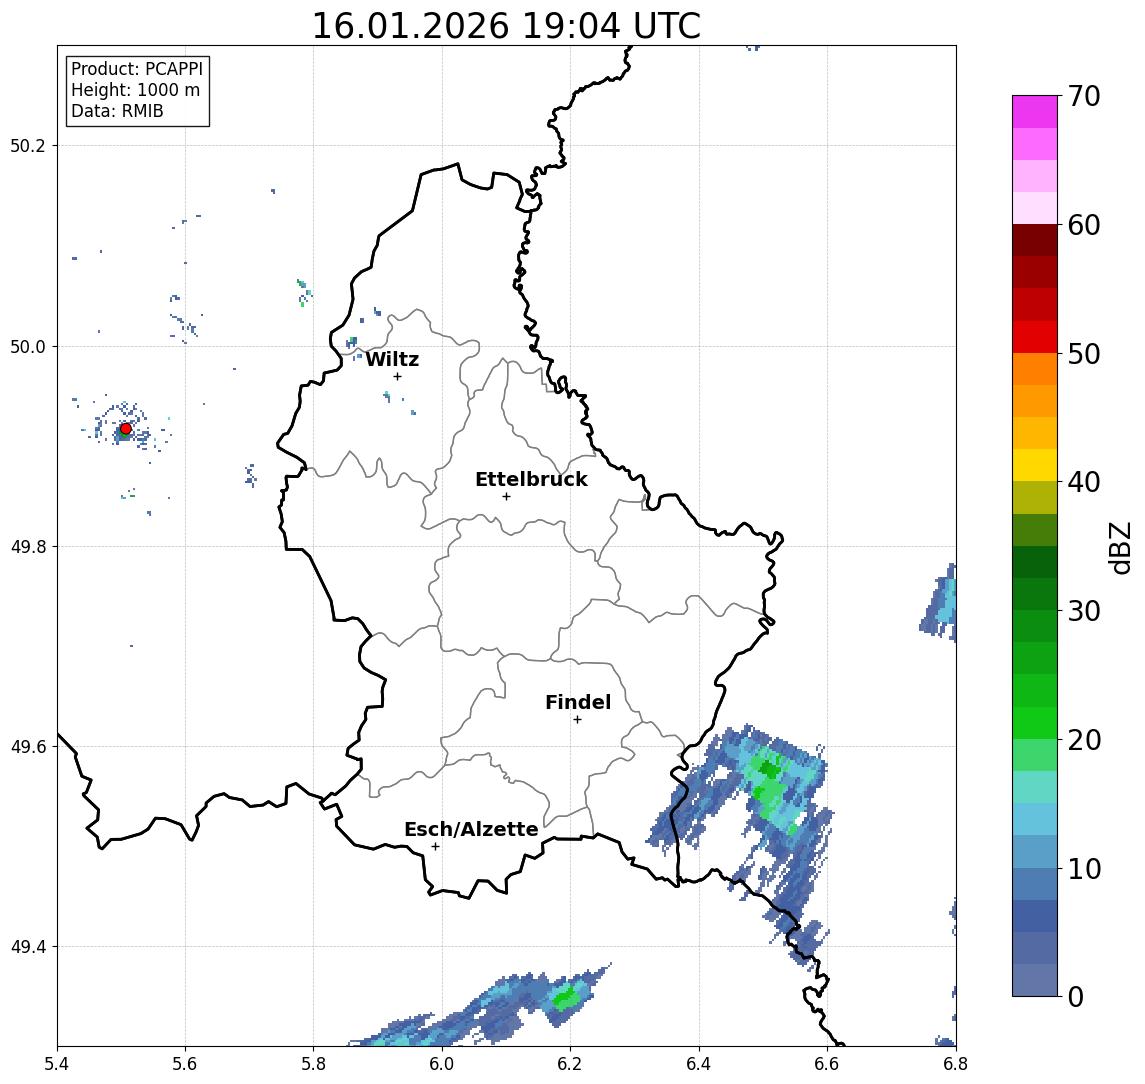Click the magenta top segment of the colorbar

click(x=1035, y=112)
